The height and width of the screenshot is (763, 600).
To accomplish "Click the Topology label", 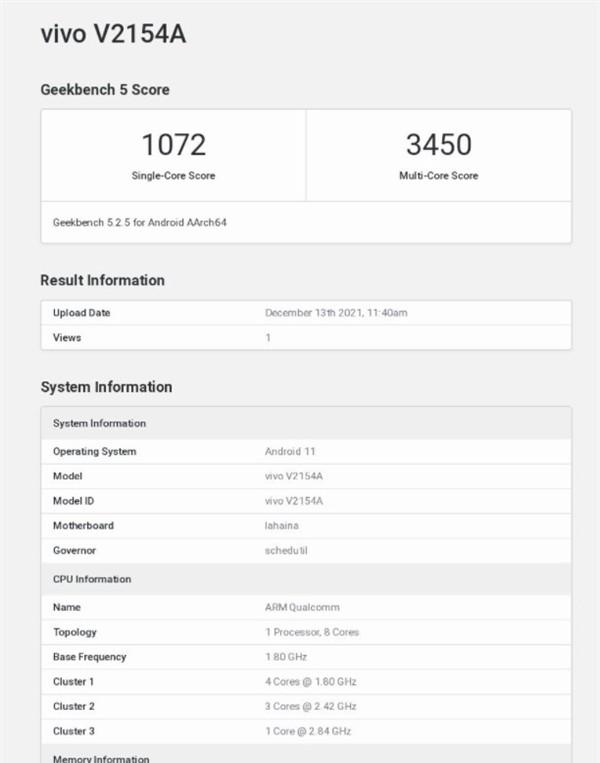I will [x=75, y=632].
